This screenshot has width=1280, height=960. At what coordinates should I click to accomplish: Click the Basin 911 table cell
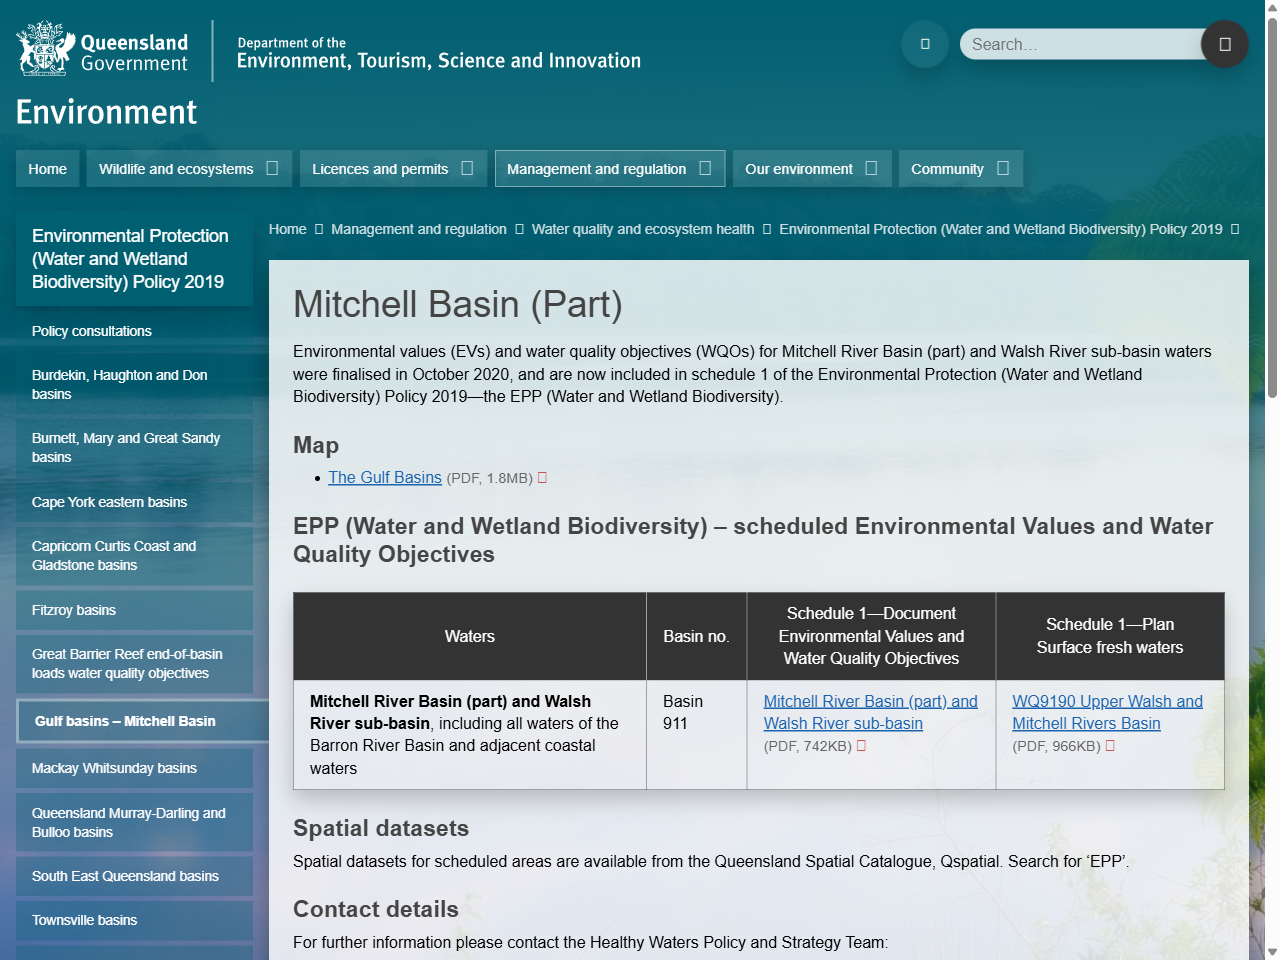click(697, 735)
